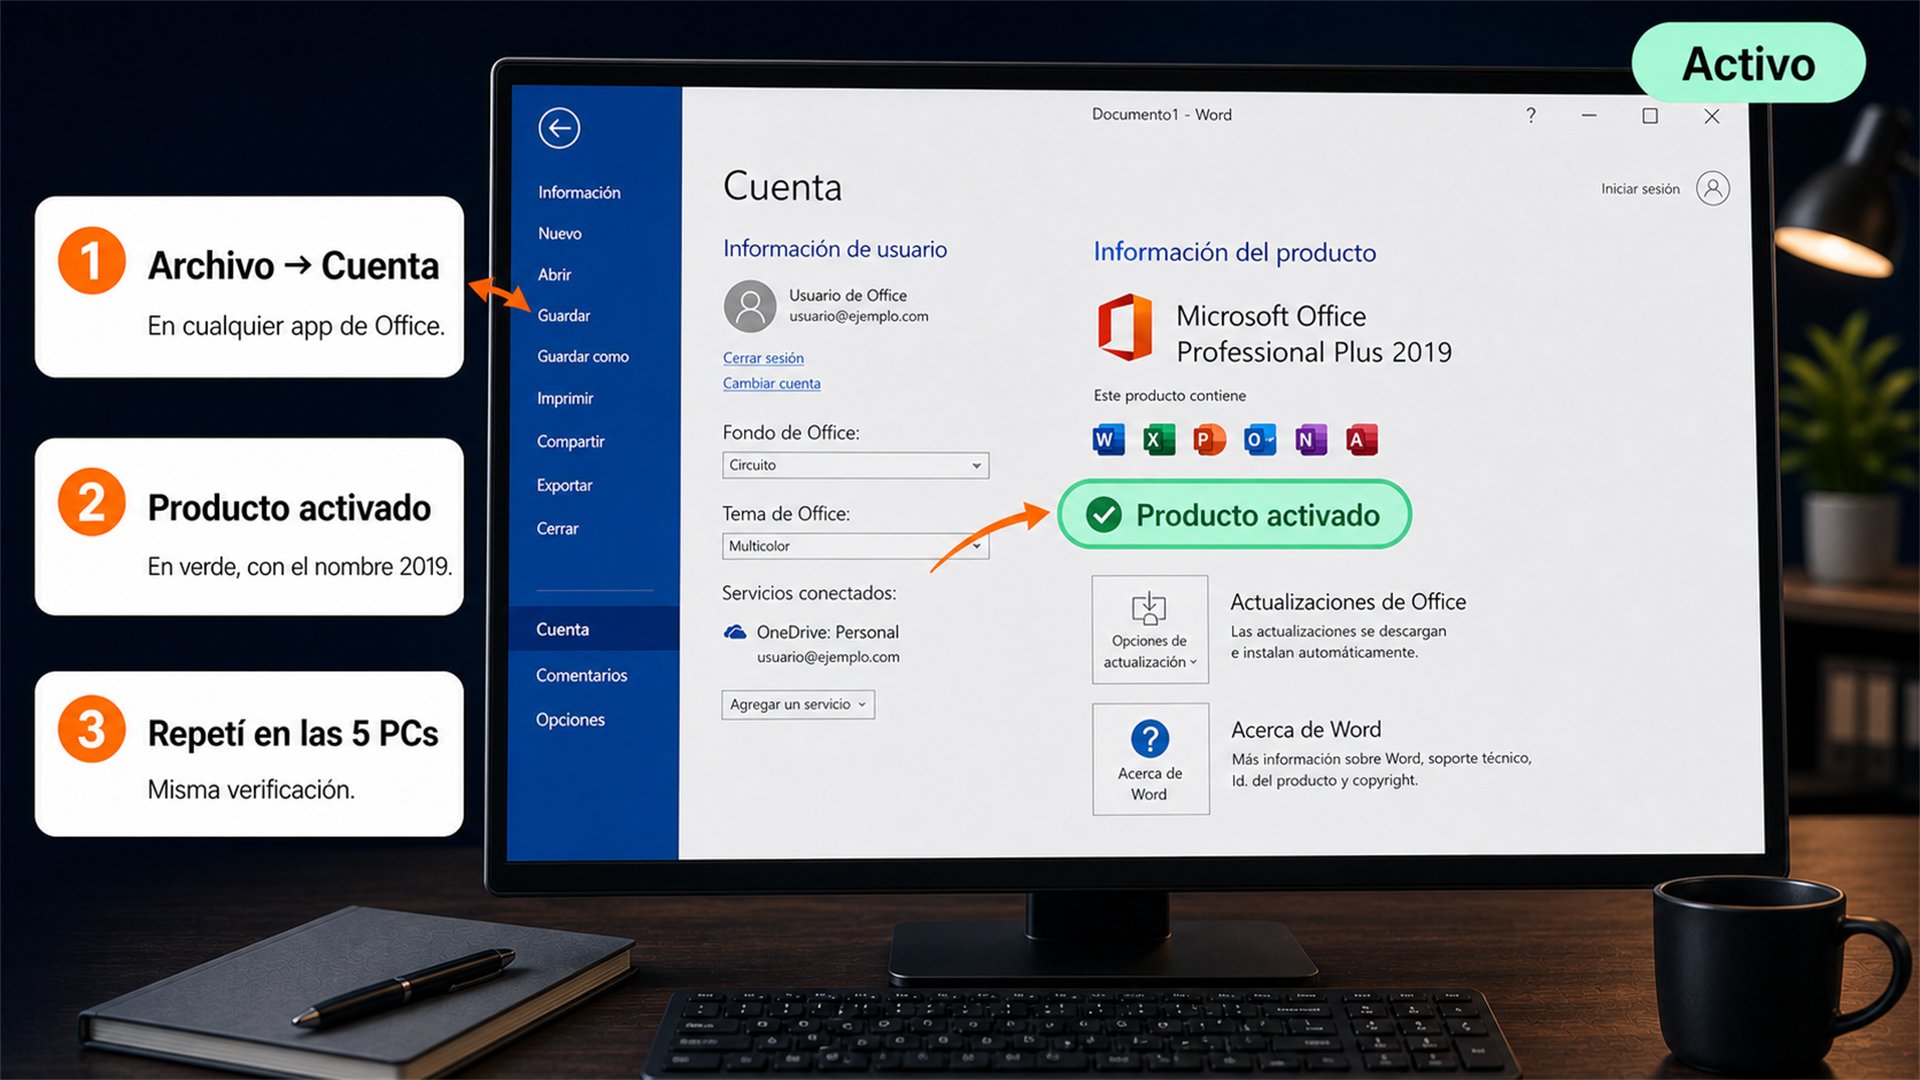Click Información del producto heading

(x=1234, y=252)
